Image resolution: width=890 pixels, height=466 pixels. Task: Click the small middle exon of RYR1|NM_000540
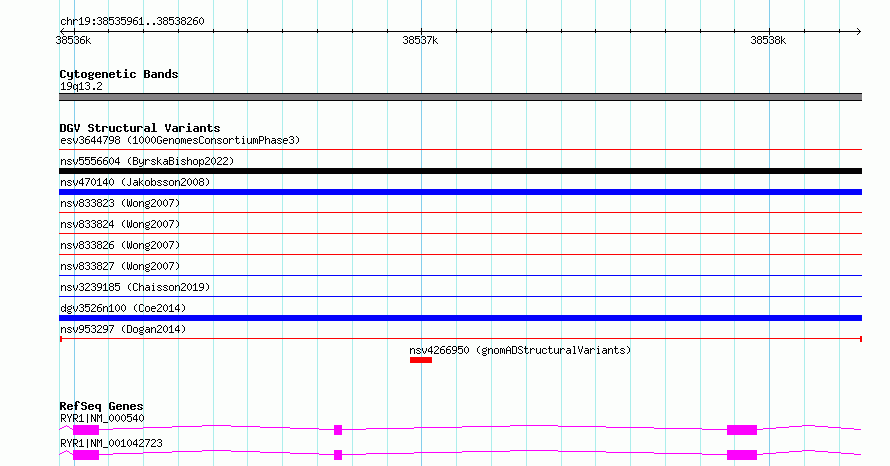click(x=338, y=430)
